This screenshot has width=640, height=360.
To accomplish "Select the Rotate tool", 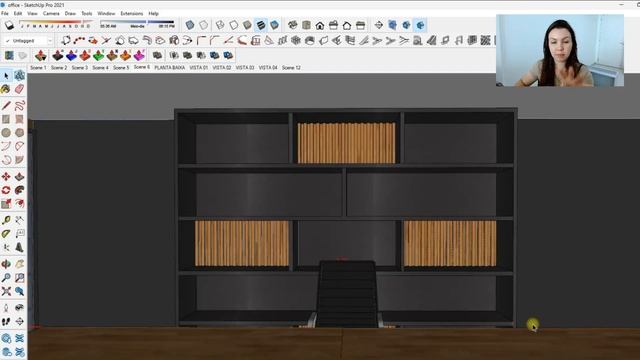I will pos(6,190).
